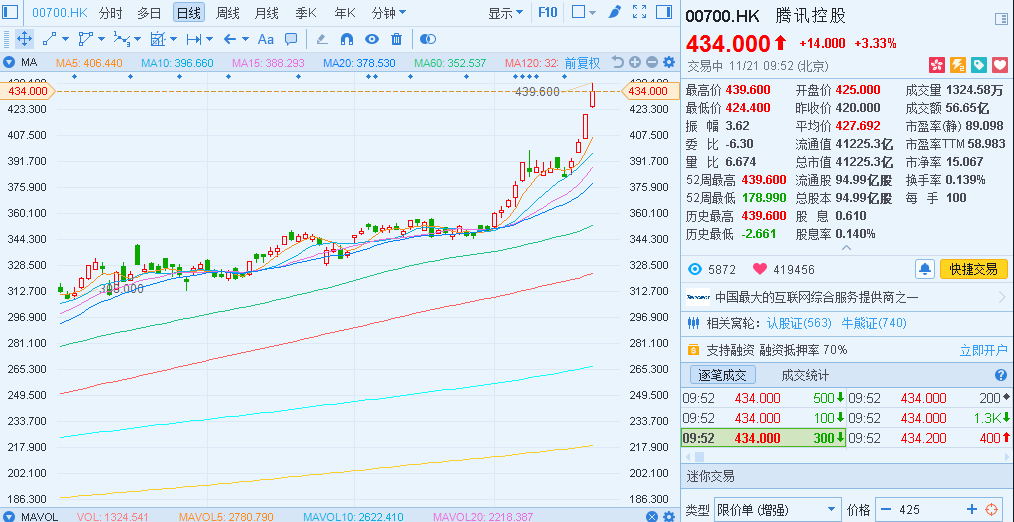The image size is (1014, 522).
Task: Collapse the MAVOL indicator panel arrow
Action: point(8,517)
